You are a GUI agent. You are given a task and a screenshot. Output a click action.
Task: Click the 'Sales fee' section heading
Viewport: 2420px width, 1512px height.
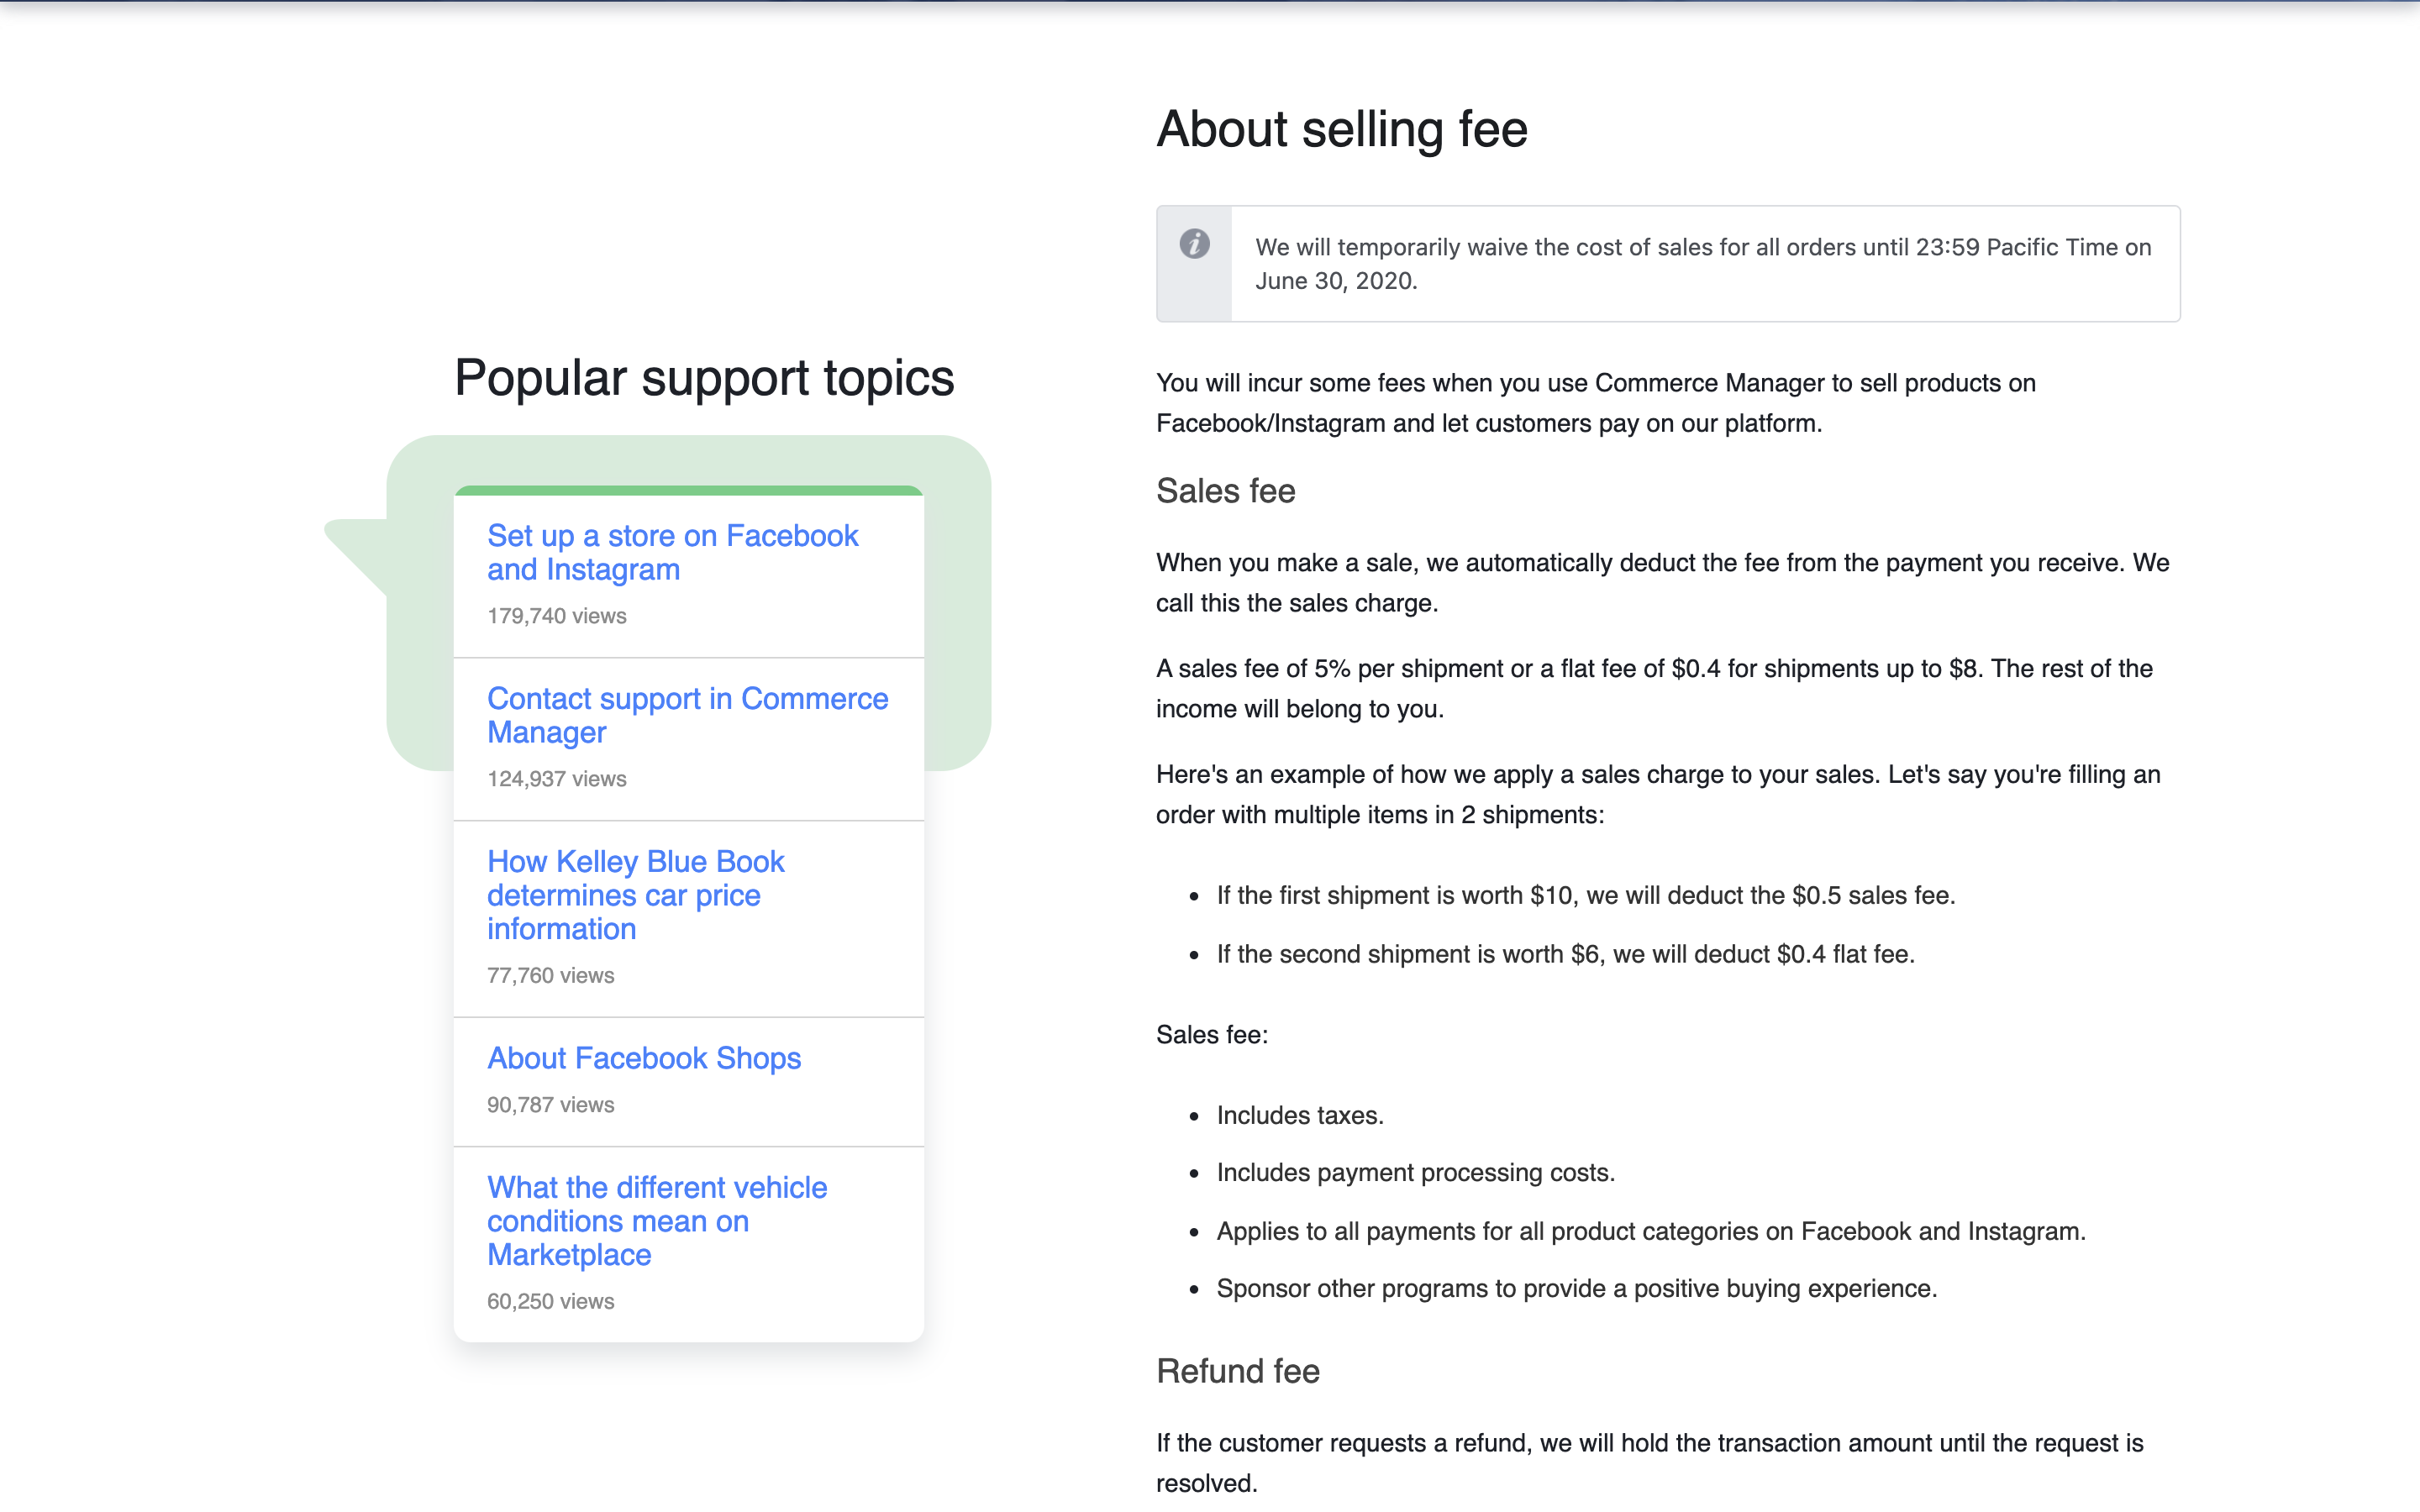(1225, 491)
